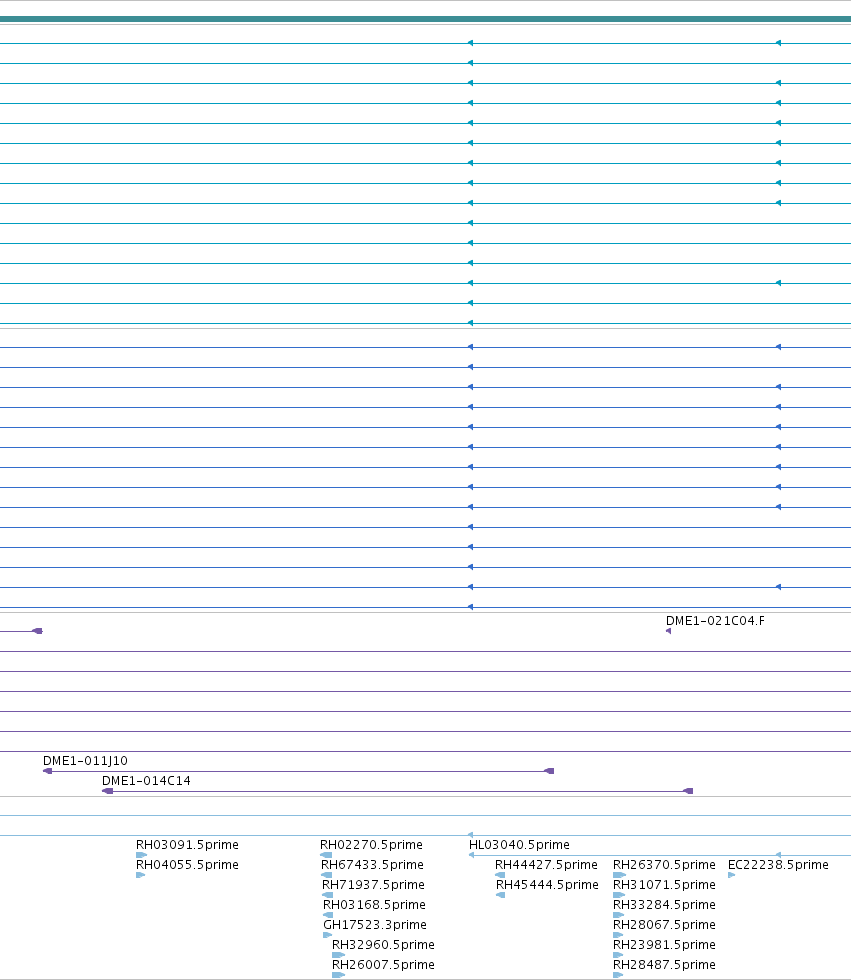Viewport: 851px width, 980px height.
Task: Click the right end box of DME1-014C14
Action: (689, 791)
